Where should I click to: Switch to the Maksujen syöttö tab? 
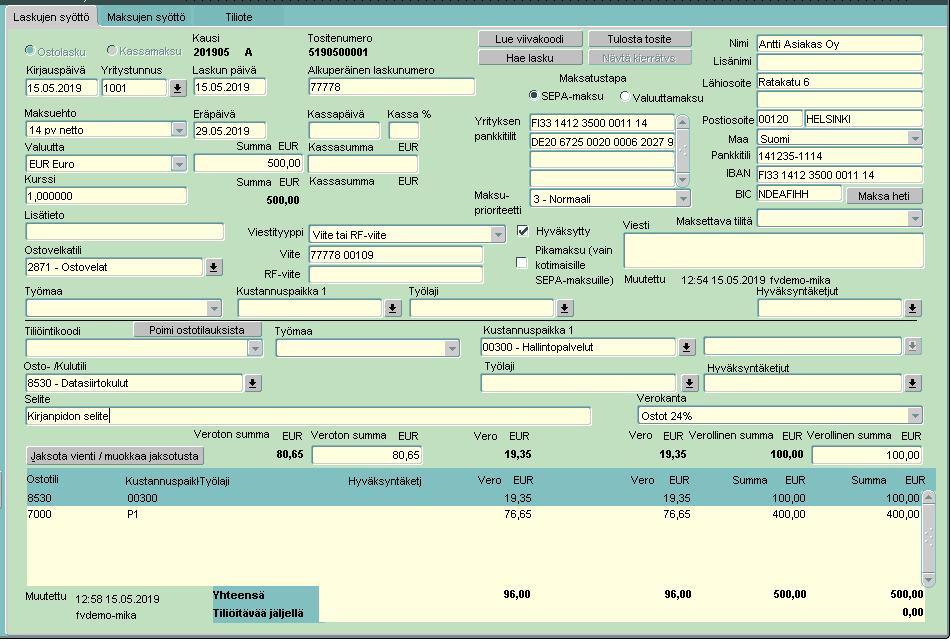click(146, 17)
